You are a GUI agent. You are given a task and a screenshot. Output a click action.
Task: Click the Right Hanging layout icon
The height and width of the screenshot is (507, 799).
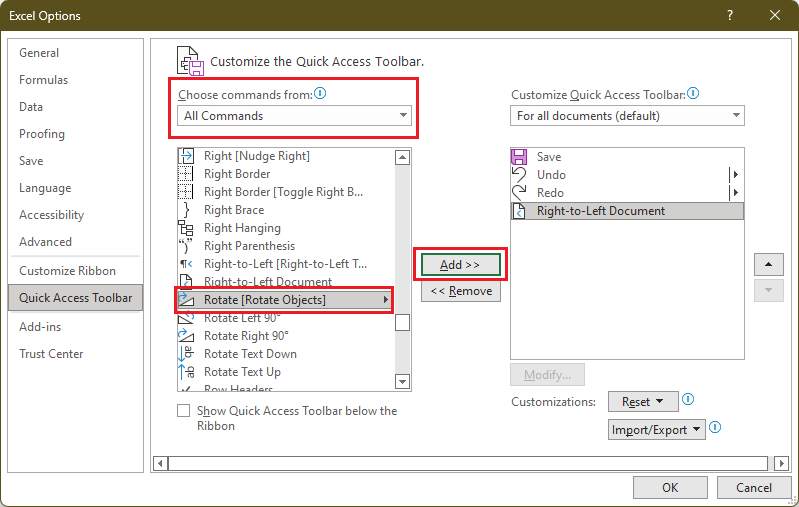point(186,228)
